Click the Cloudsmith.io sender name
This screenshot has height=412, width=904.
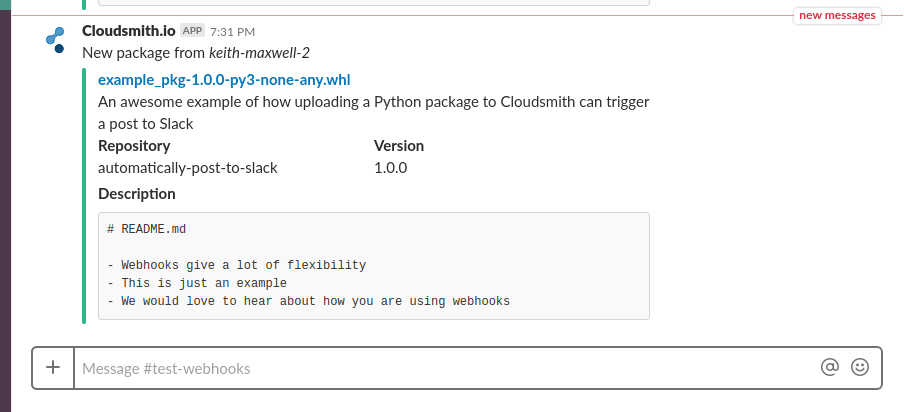129,31
